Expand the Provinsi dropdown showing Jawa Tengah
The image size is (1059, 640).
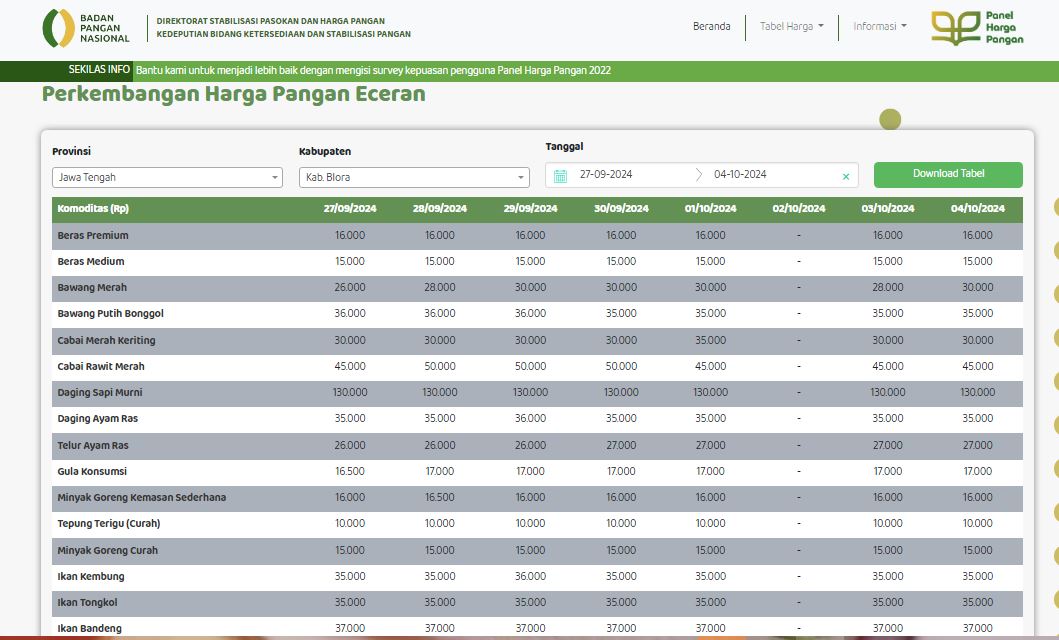click(167, 178)
